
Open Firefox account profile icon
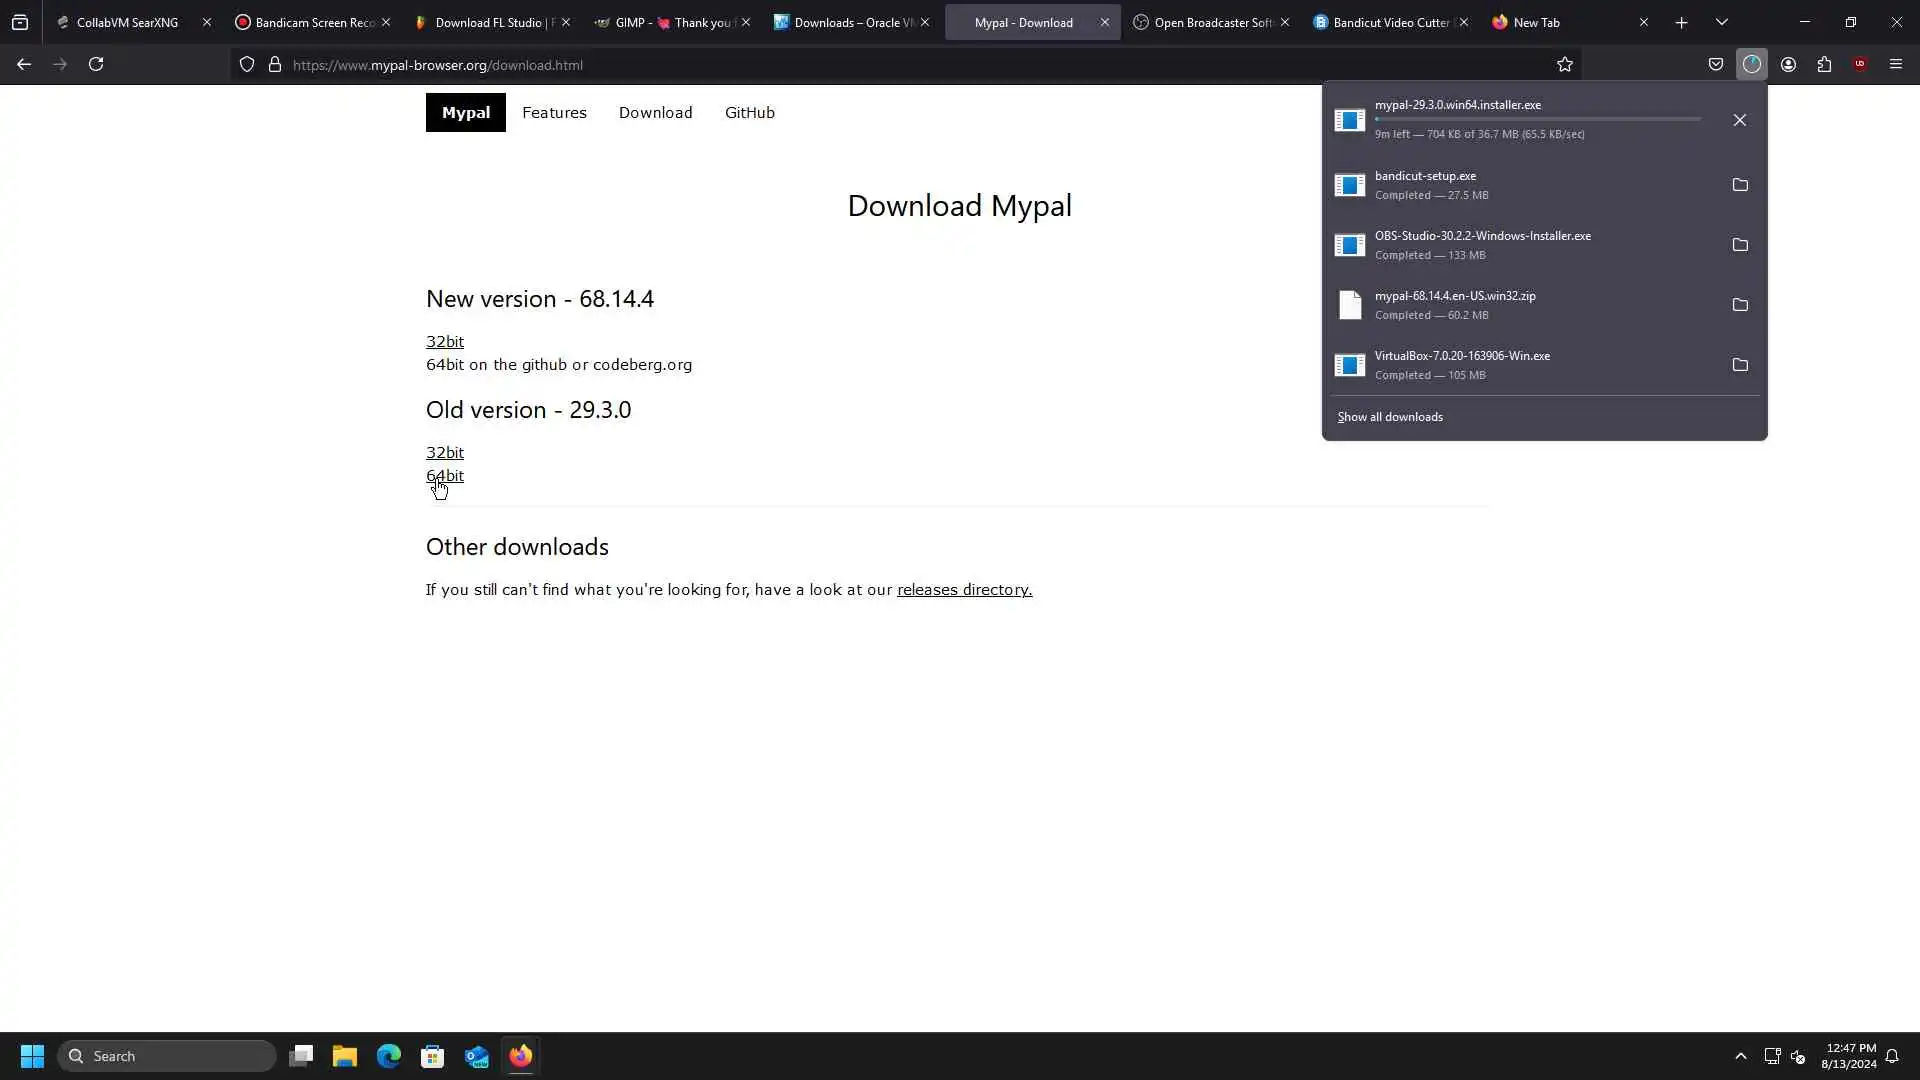[x=1788, y=65]
